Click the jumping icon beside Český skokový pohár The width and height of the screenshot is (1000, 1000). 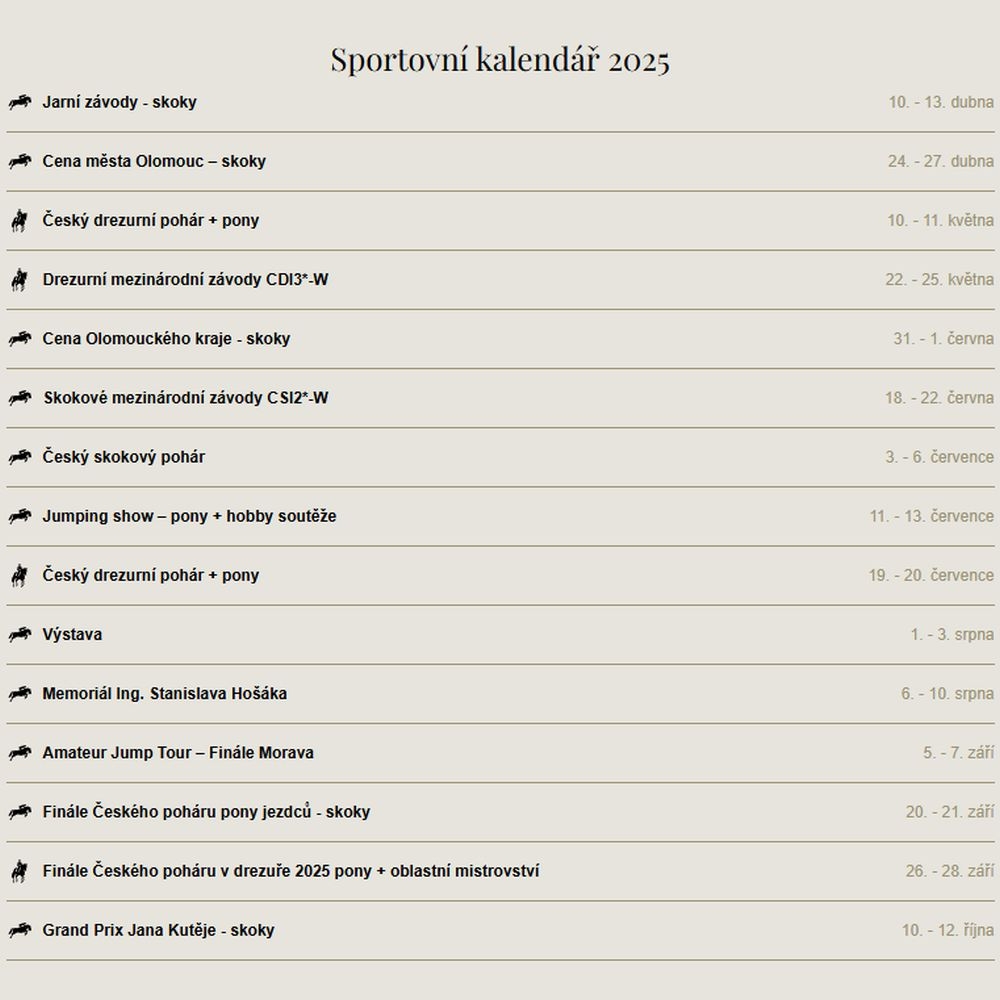[x=20, y=457]
